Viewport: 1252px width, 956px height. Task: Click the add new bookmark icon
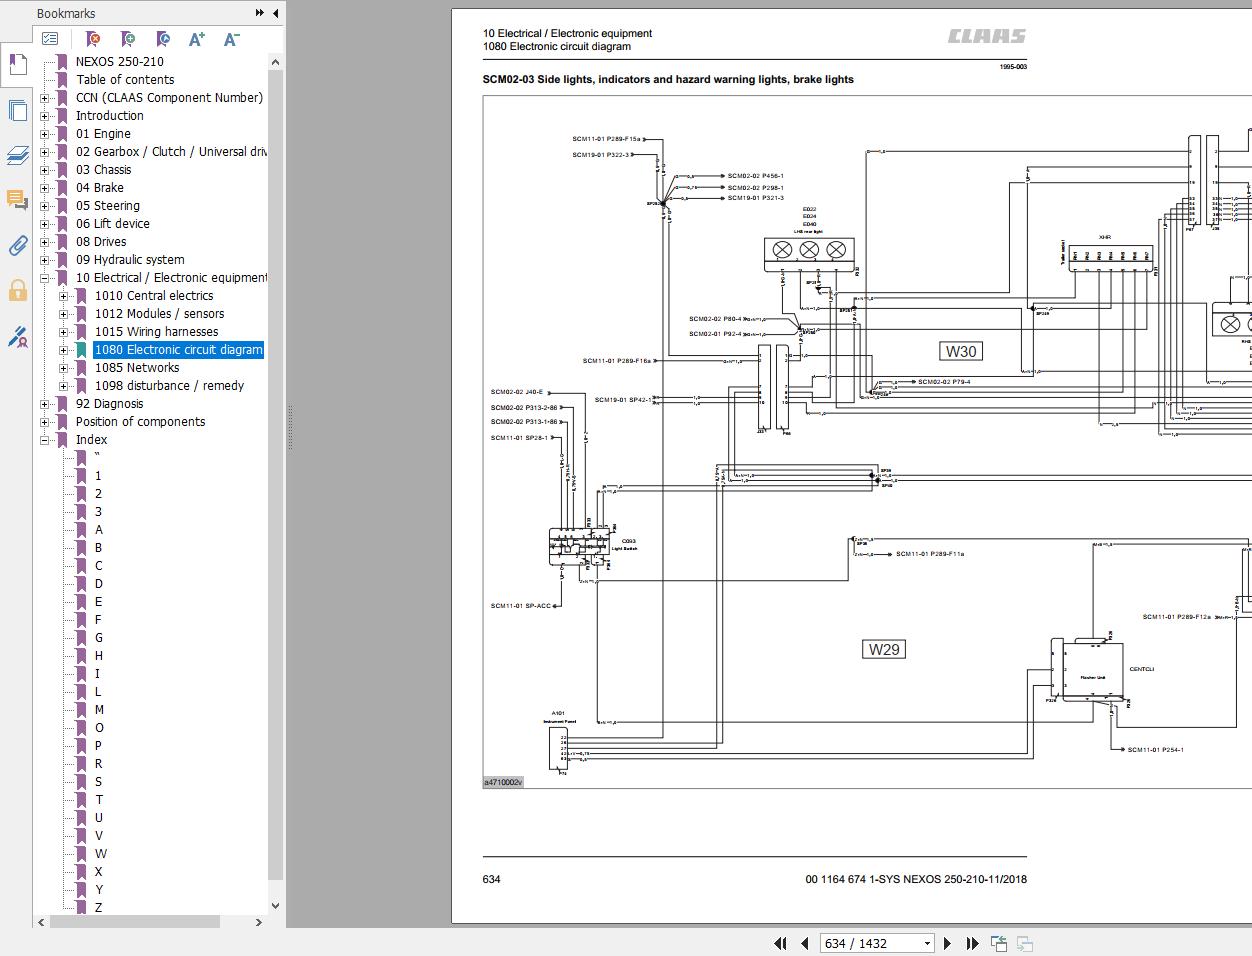128,39
